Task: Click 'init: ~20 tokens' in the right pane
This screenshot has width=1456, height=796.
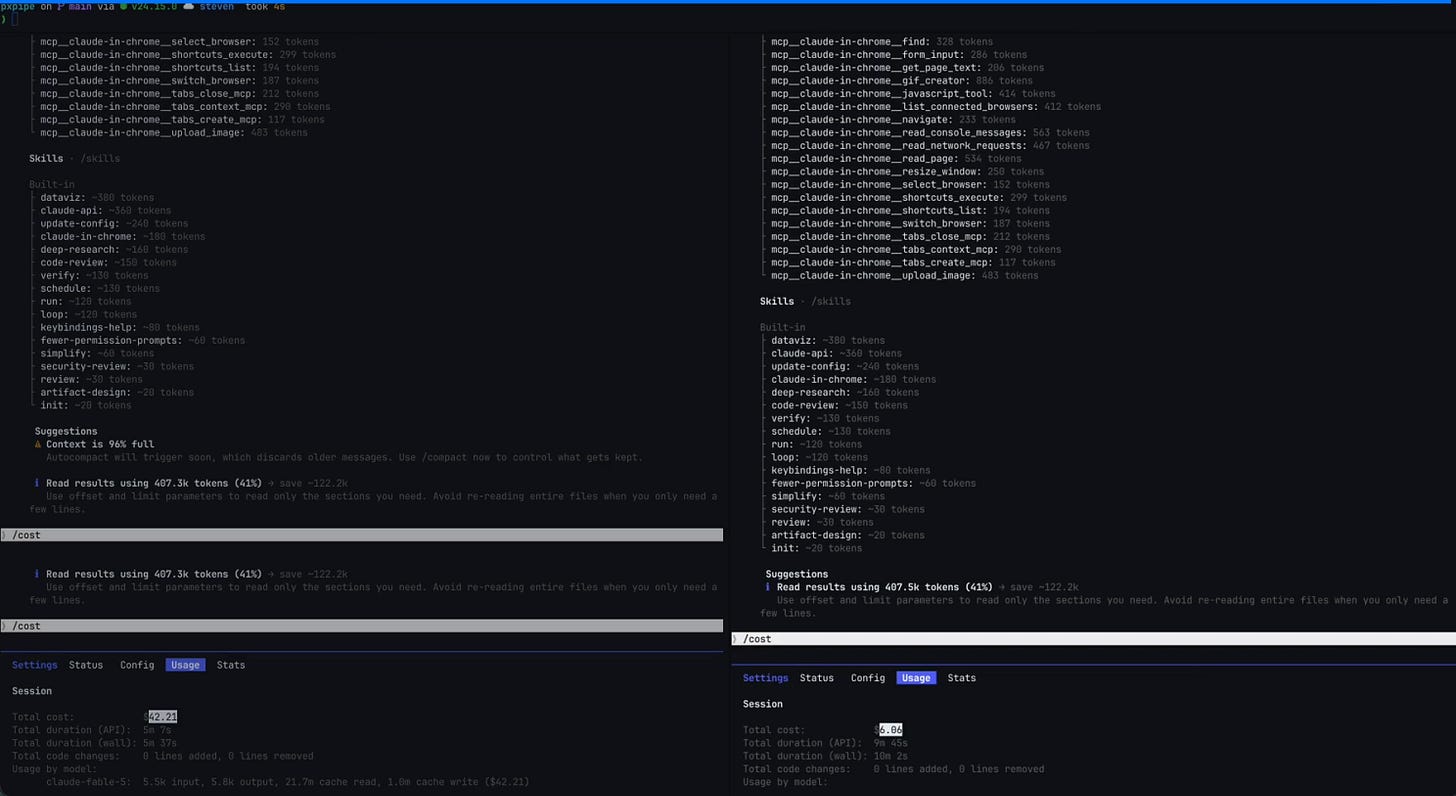Action: click(x=816, y=549)
